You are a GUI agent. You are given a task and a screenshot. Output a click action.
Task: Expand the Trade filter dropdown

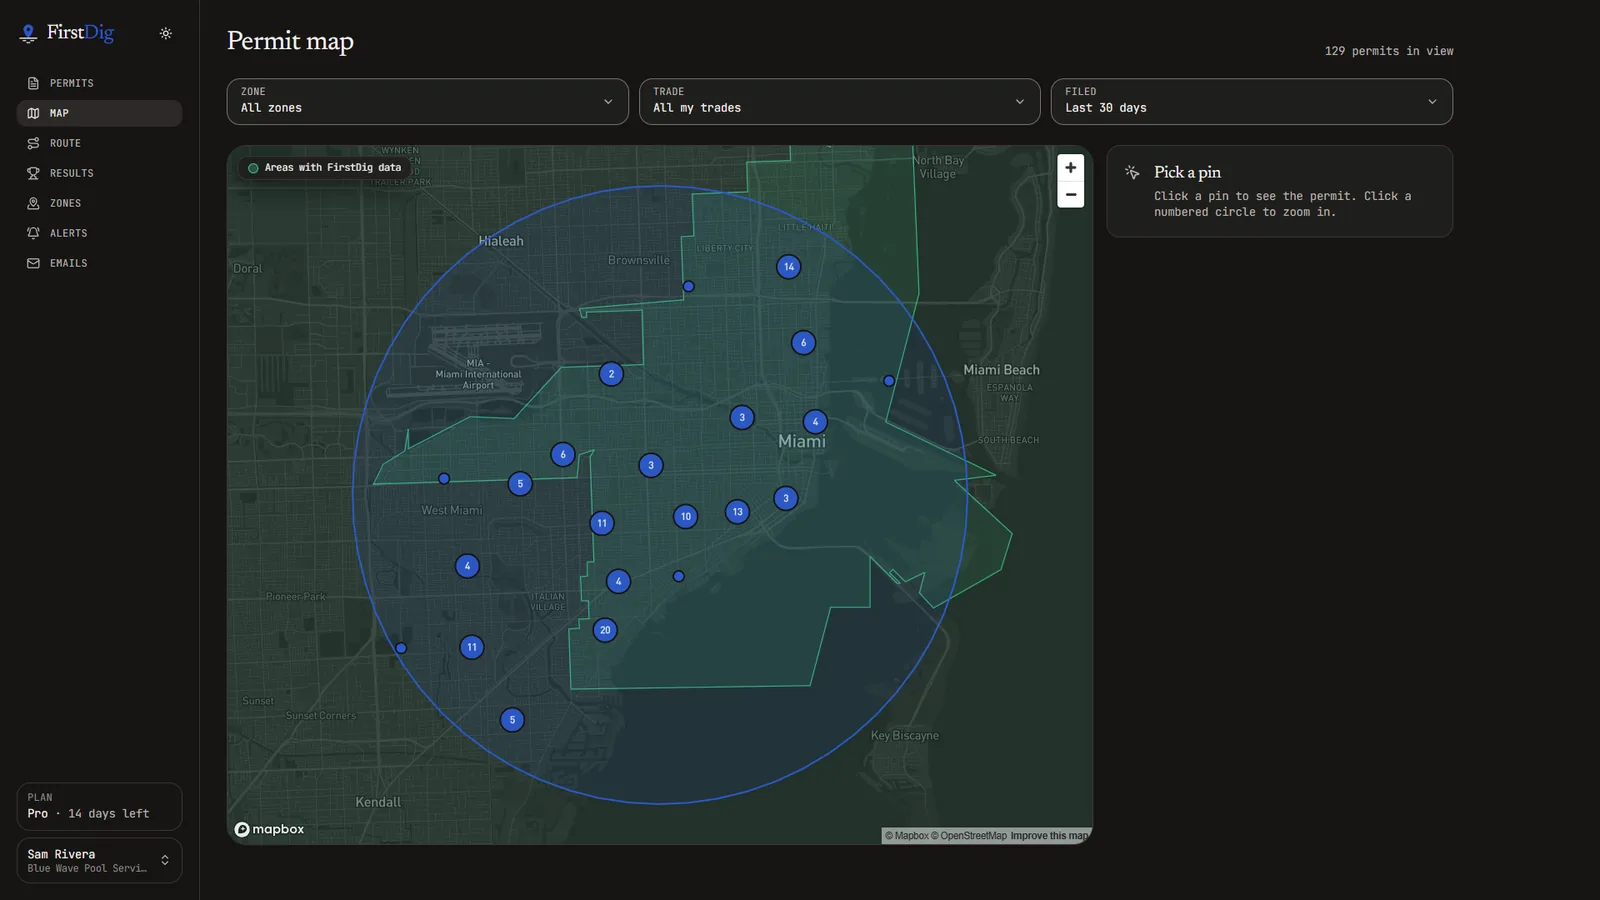point(840,102)
